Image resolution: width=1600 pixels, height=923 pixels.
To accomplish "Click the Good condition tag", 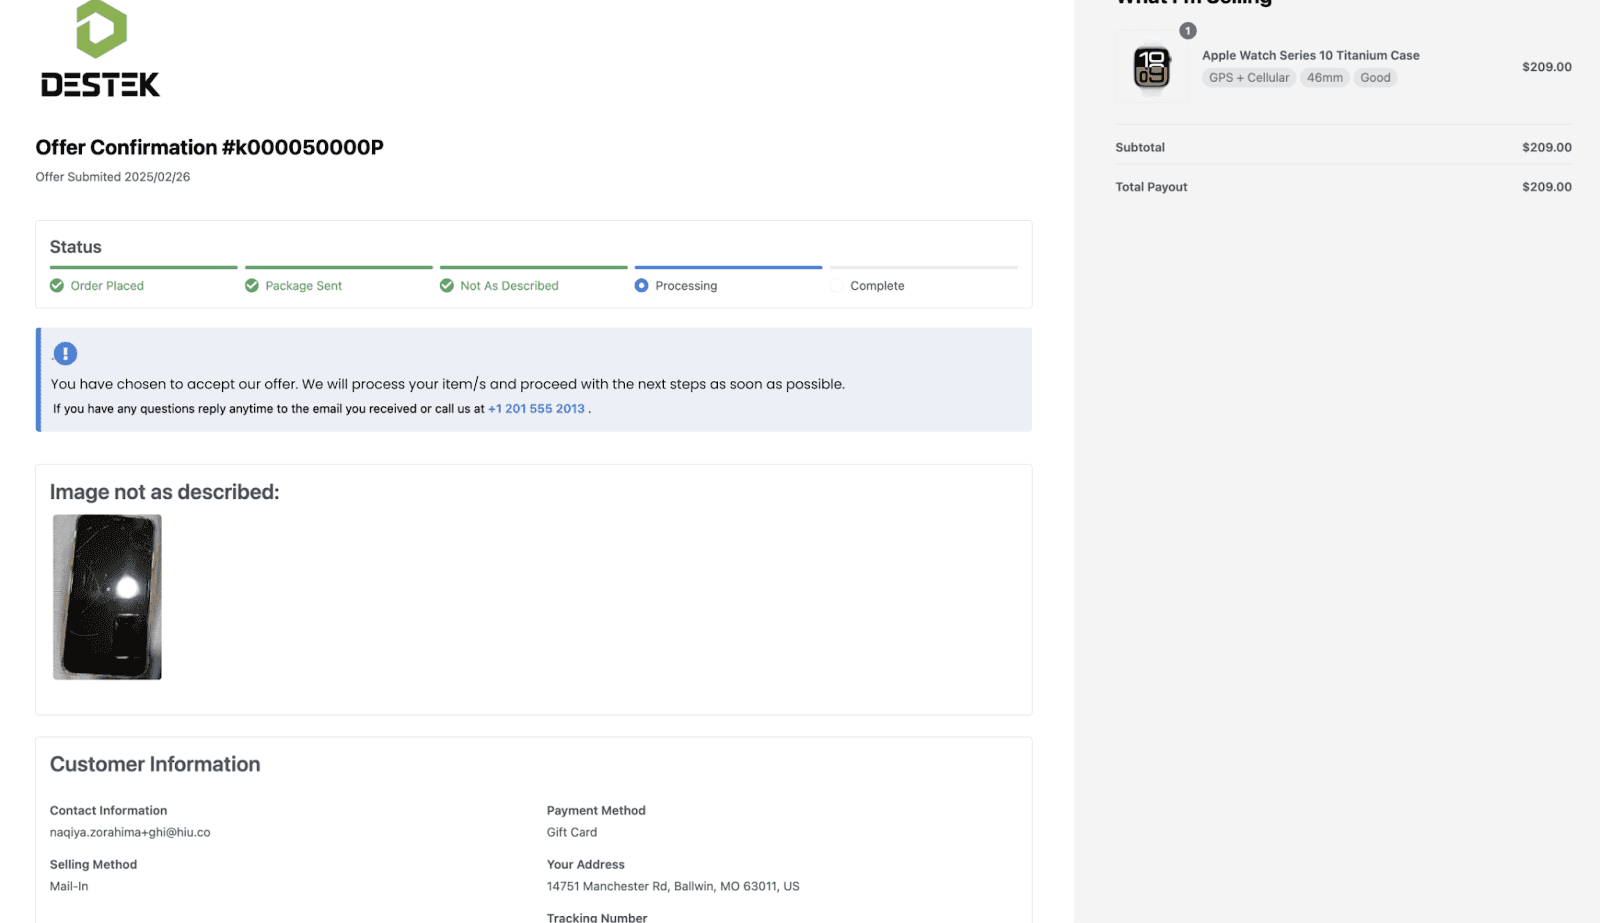I will pos(1375,78).
